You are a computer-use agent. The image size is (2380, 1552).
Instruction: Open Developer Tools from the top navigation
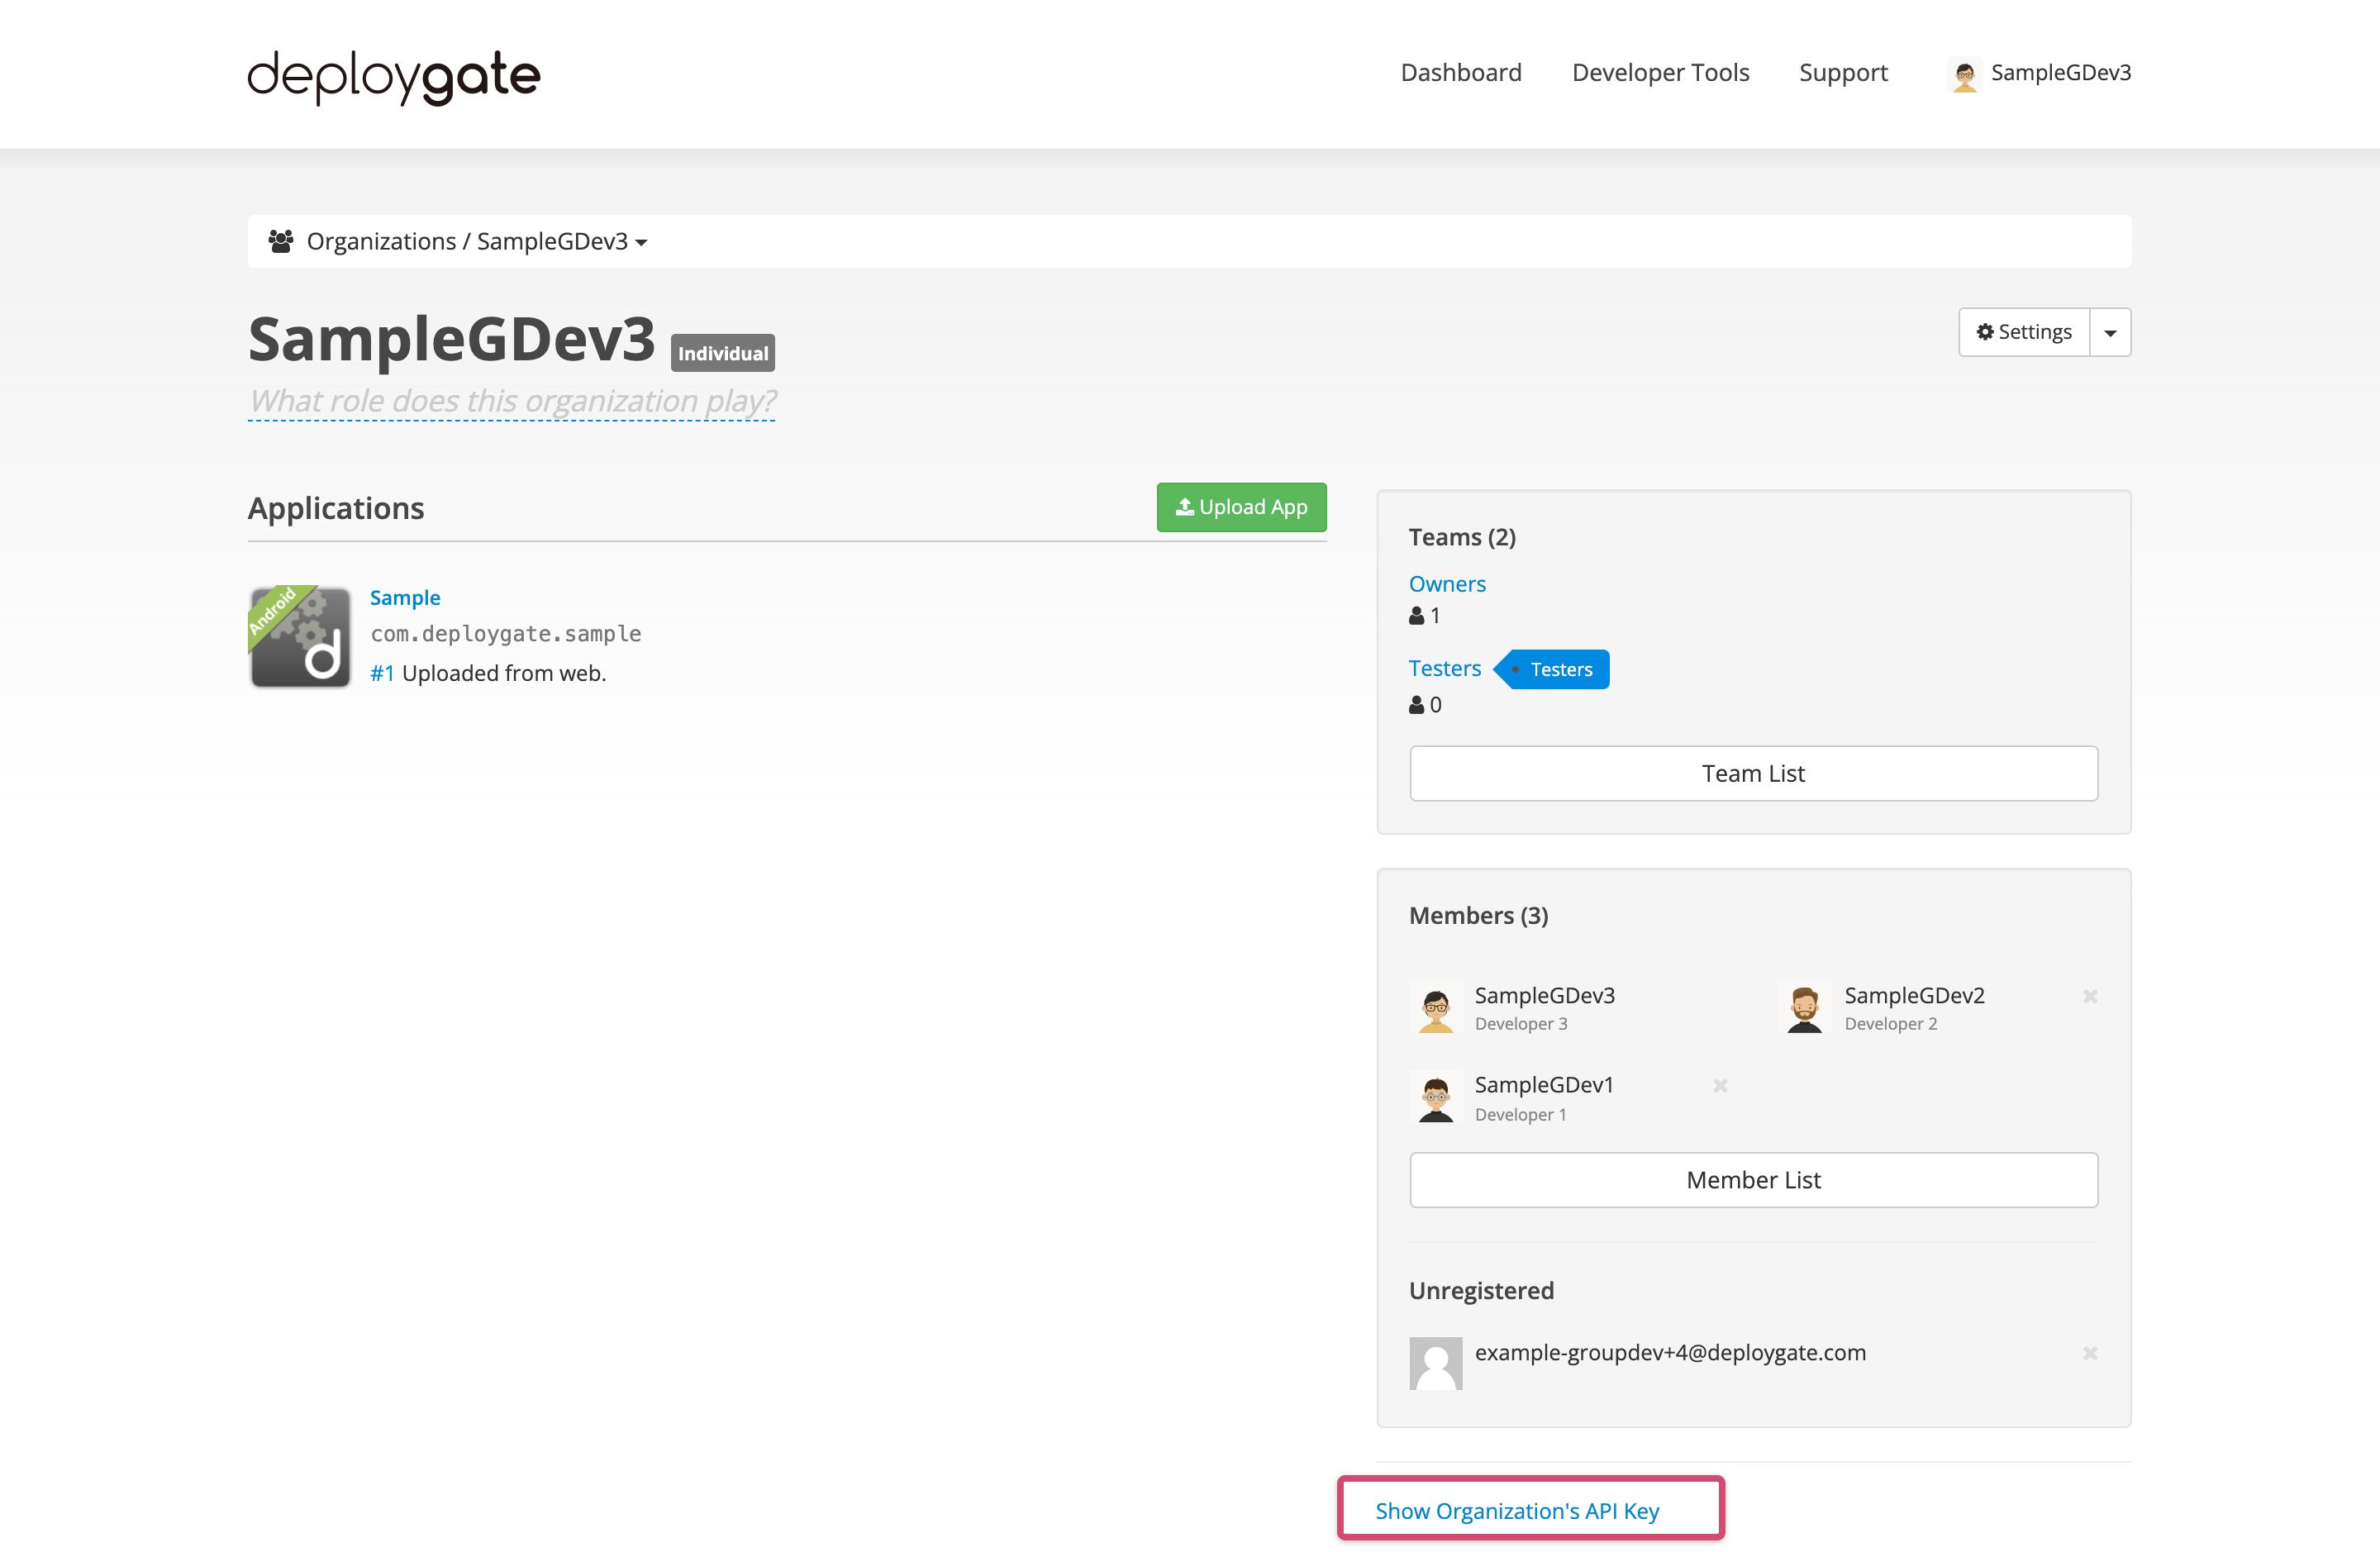[1660, 73]
